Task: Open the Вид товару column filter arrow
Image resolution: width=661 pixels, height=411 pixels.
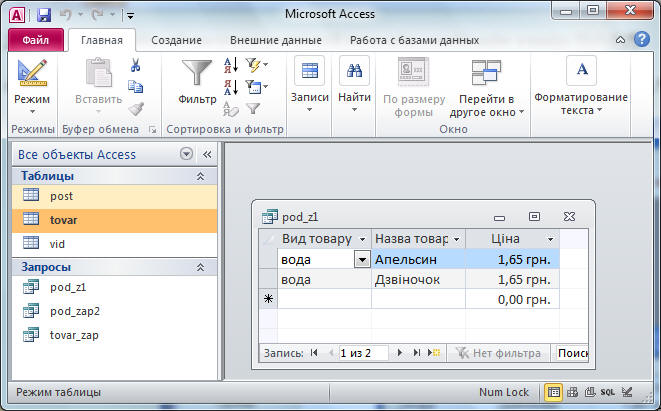Action: (x=362, y=239)
